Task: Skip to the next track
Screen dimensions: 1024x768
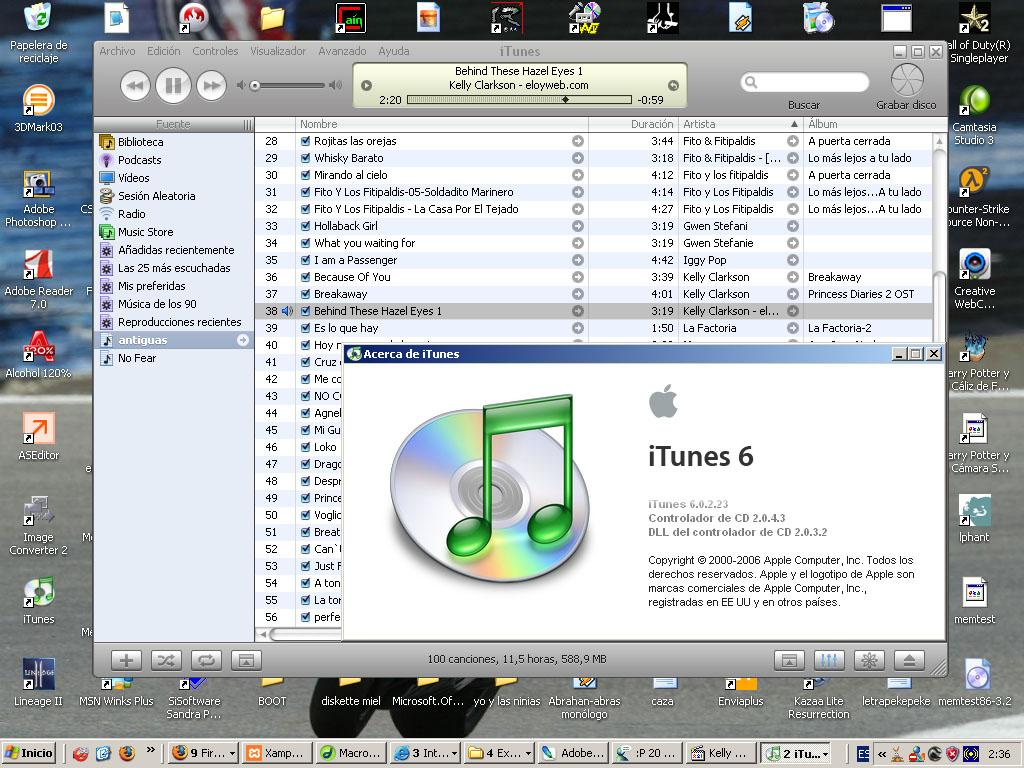Action: click(211, 86)
